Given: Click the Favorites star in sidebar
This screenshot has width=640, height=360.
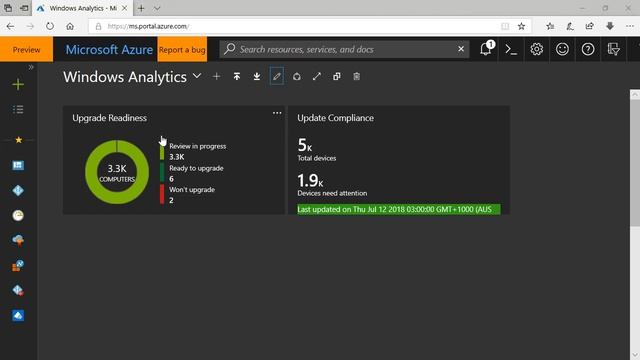Looking at the screenshot, I should (x=18, y=140).
